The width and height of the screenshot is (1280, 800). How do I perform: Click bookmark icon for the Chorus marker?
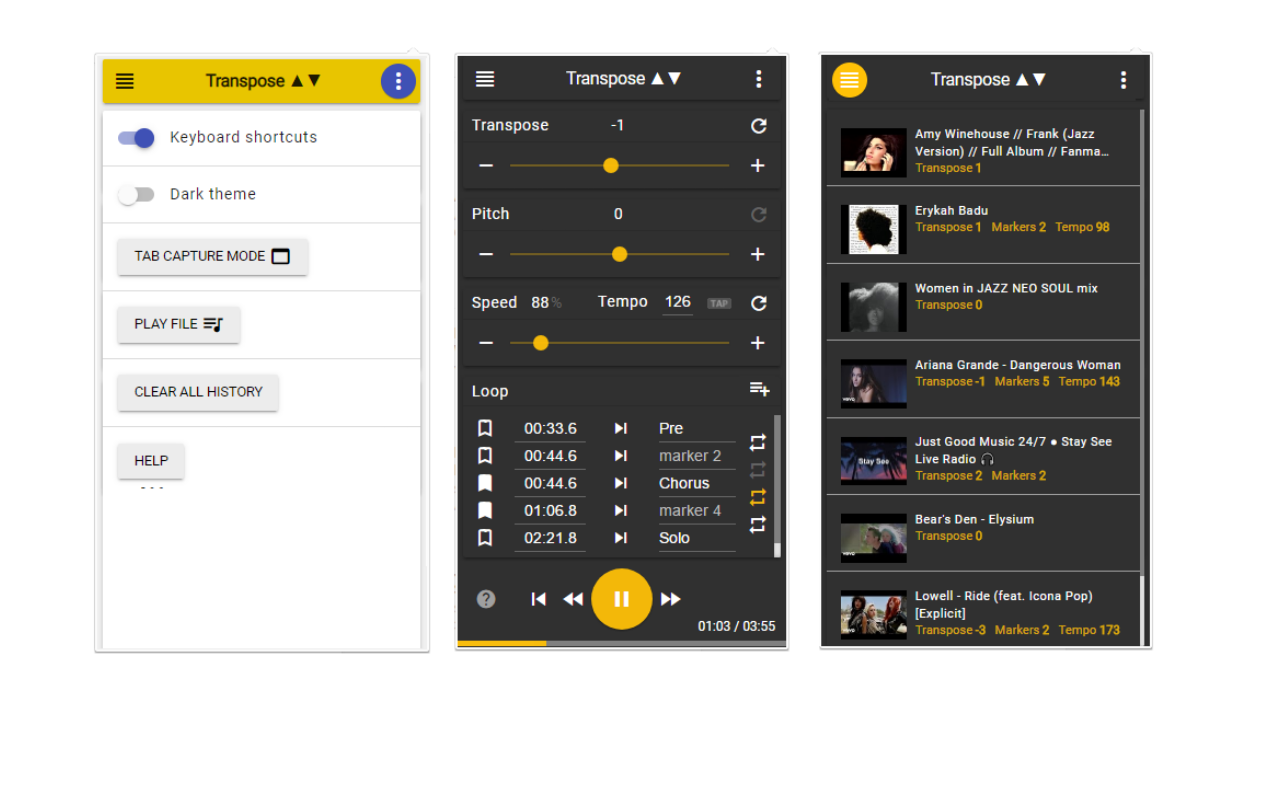point(485,483)
